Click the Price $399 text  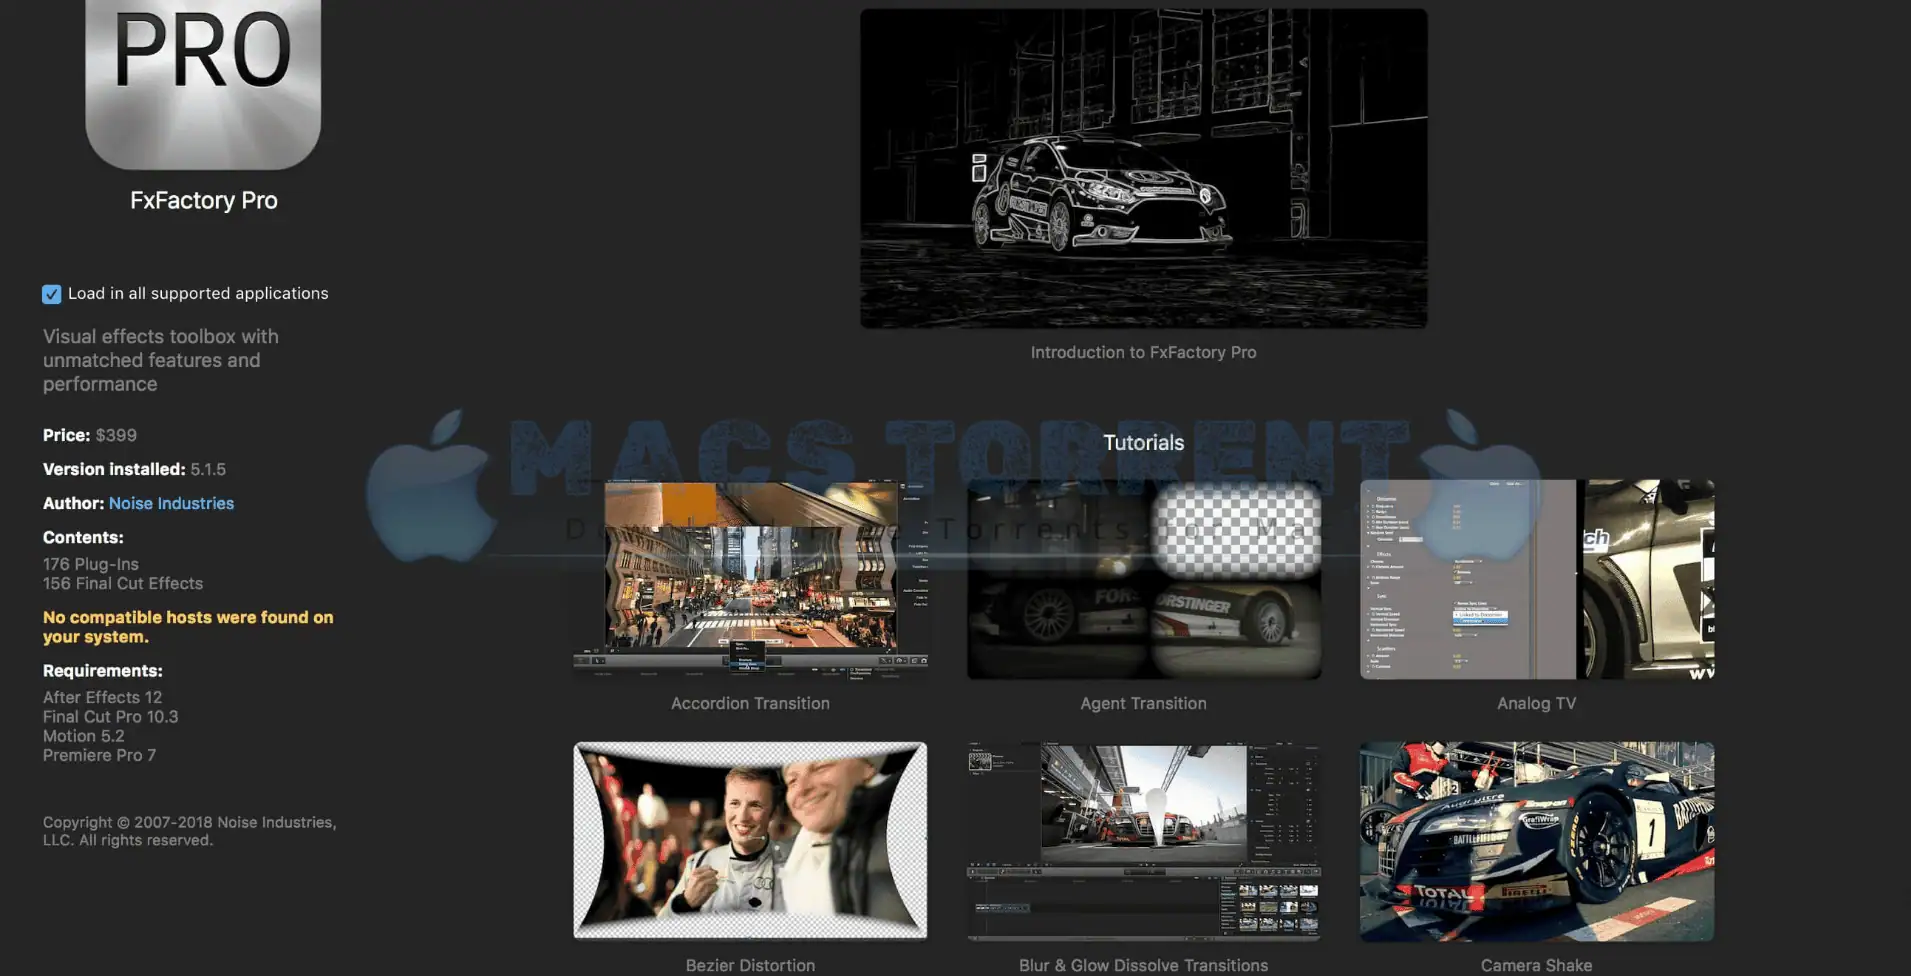point(90,435)
